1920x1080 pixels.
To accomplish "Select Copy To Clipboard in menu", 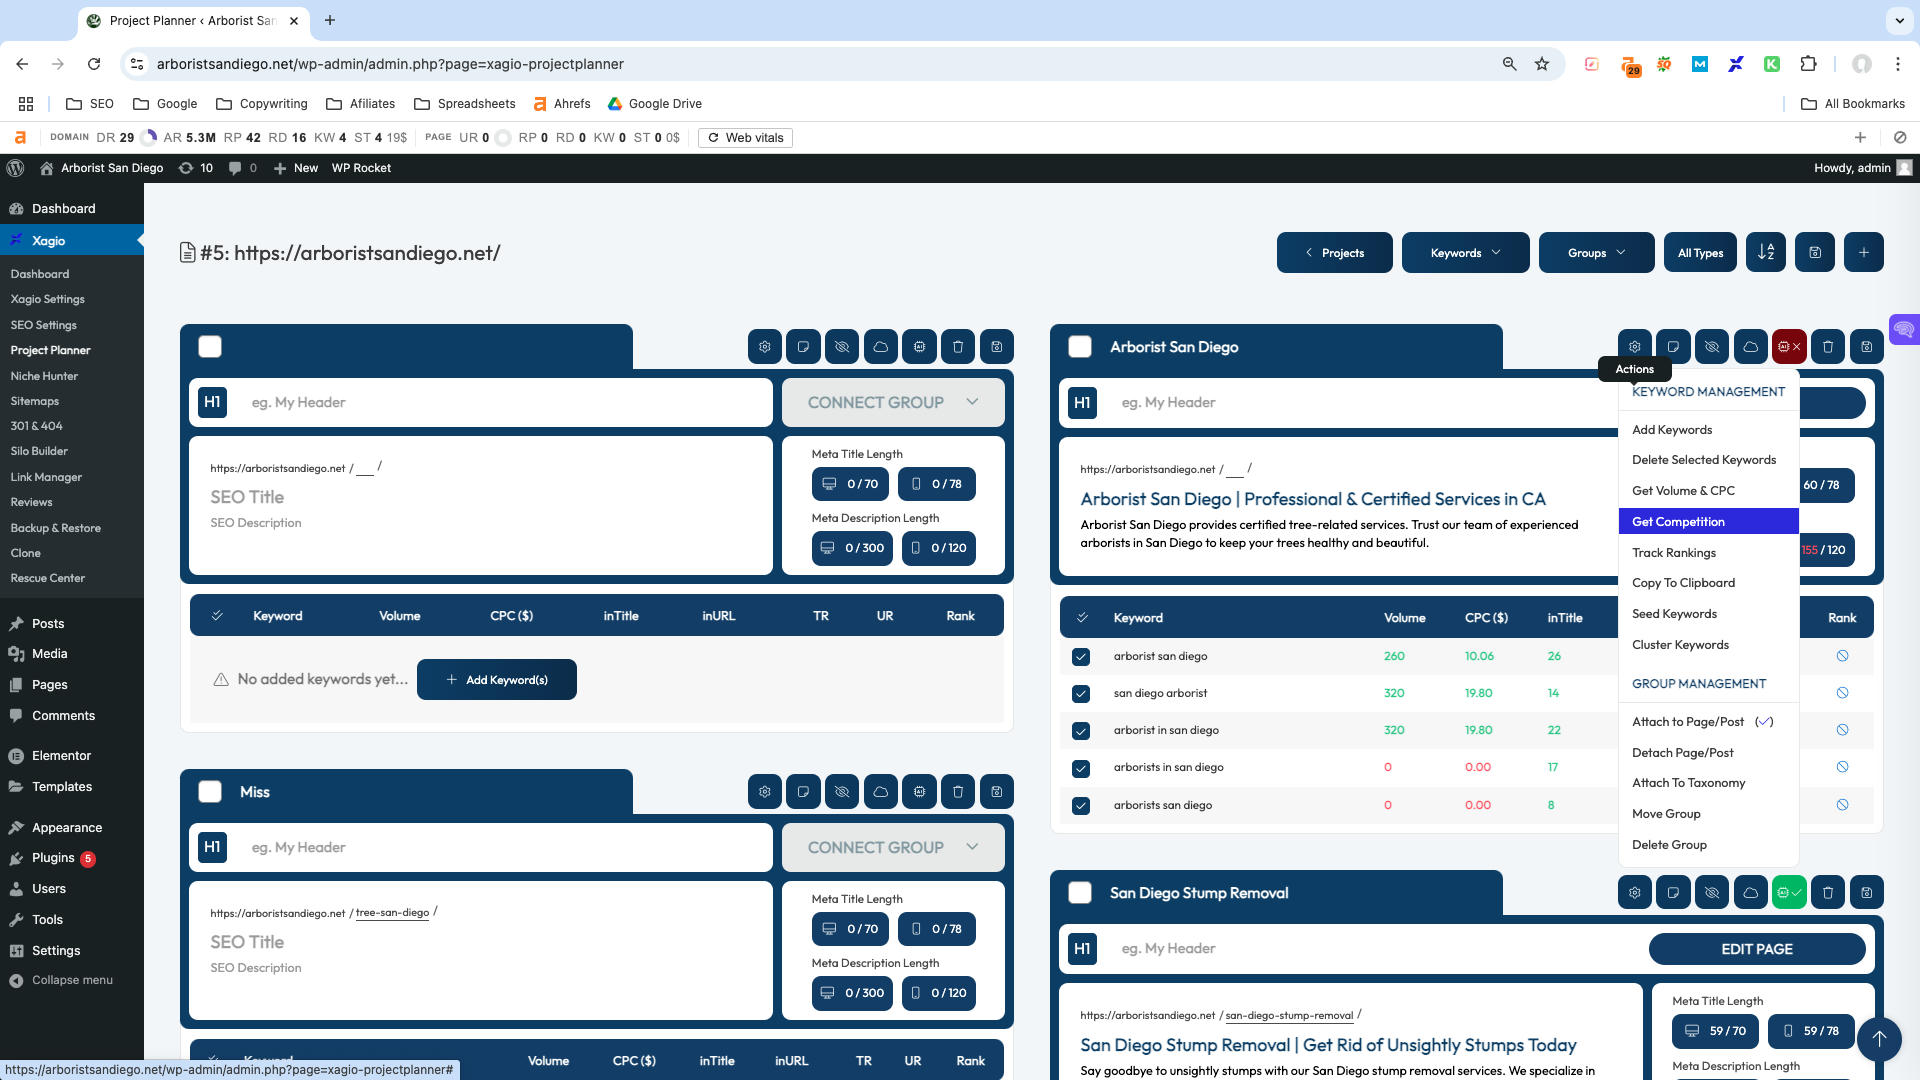I will (1708, 582).
